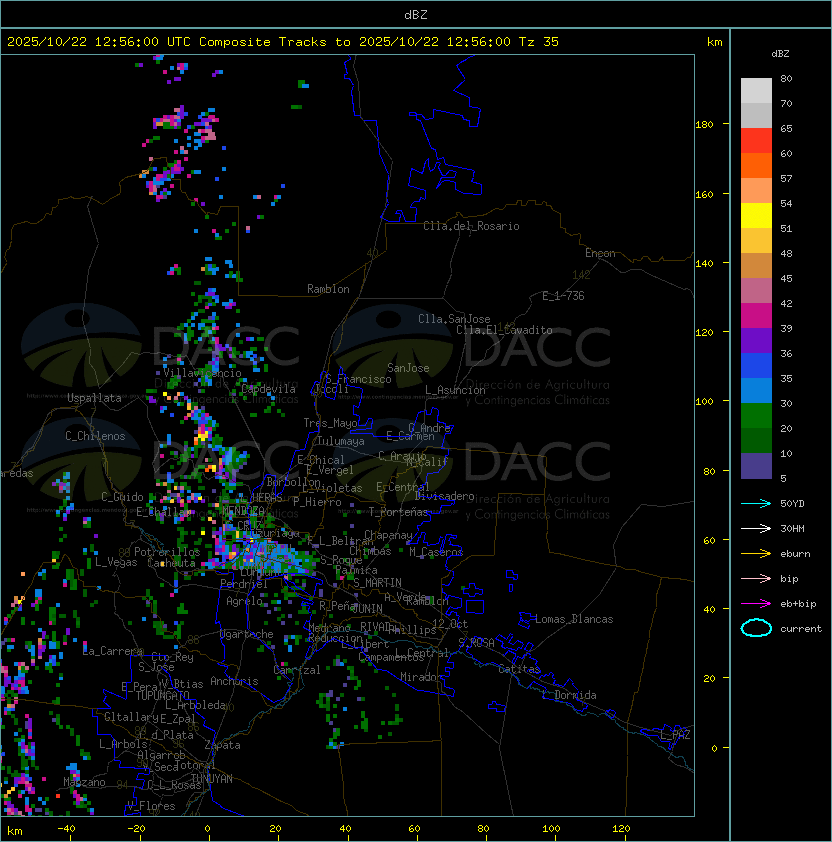Click the 'L_Asuncion' map label
The height and width of the screenshot is (842, 832).
point(455,390)
